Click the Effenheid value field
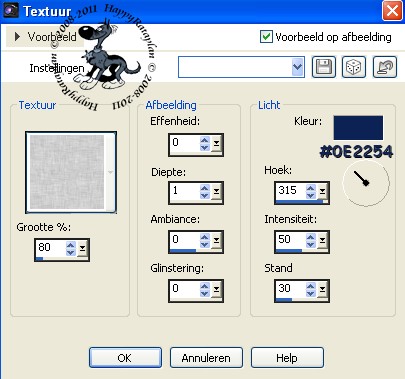This screenshot has width=405, height=379. [185, 143]
